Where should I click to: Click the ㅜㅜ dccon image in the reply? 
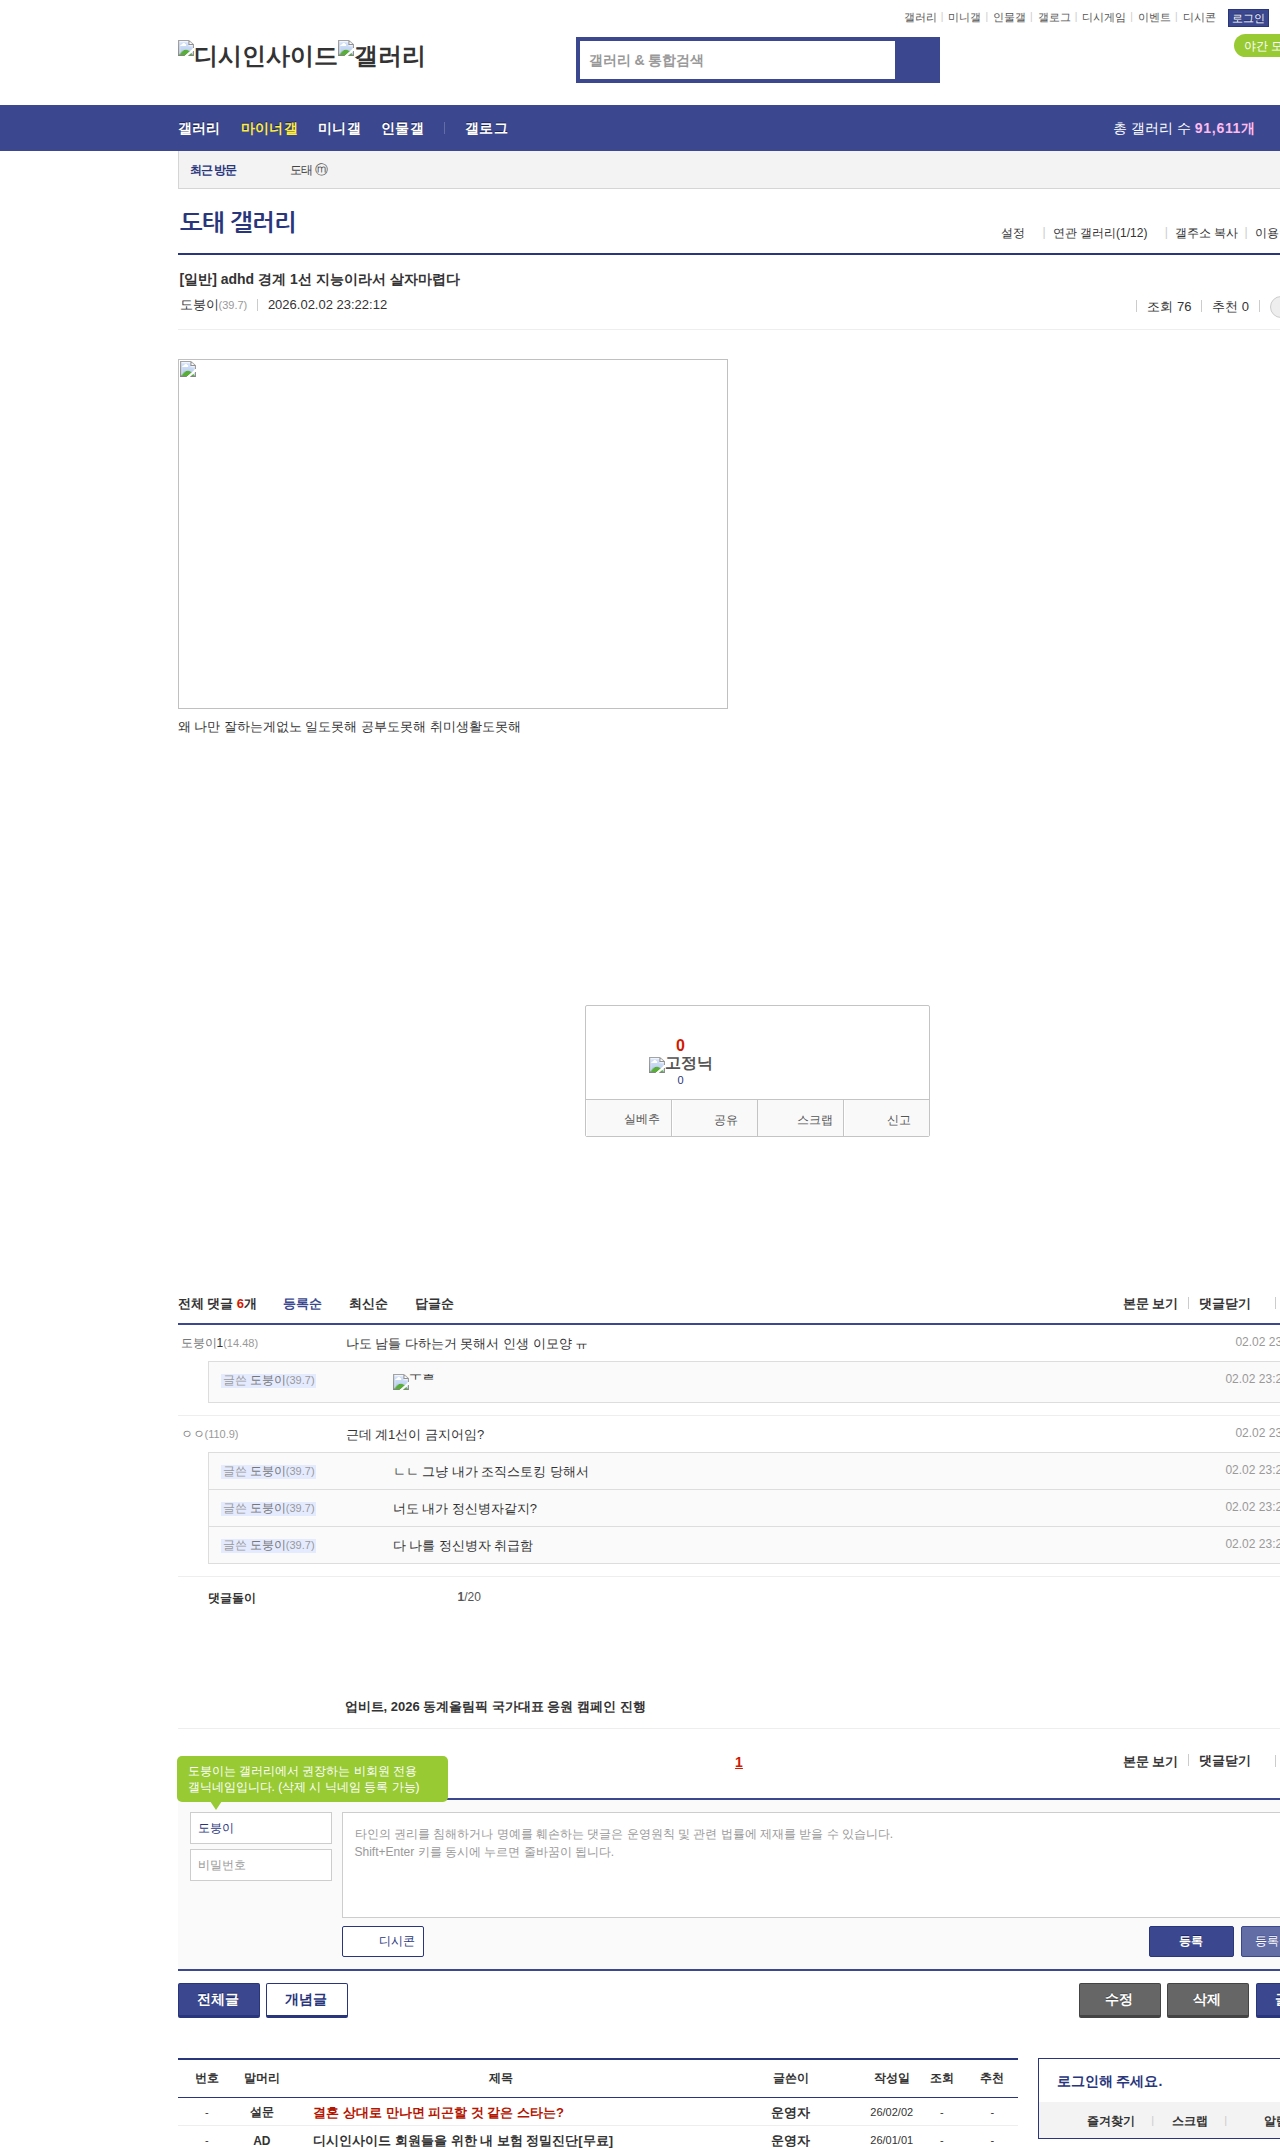[x=413, y=1381]
